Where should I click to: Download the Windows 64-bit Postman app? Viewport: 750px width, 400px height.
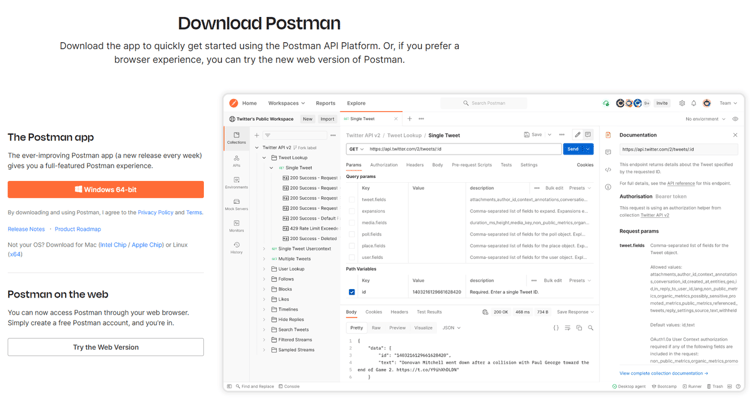[x=106, y=189]
